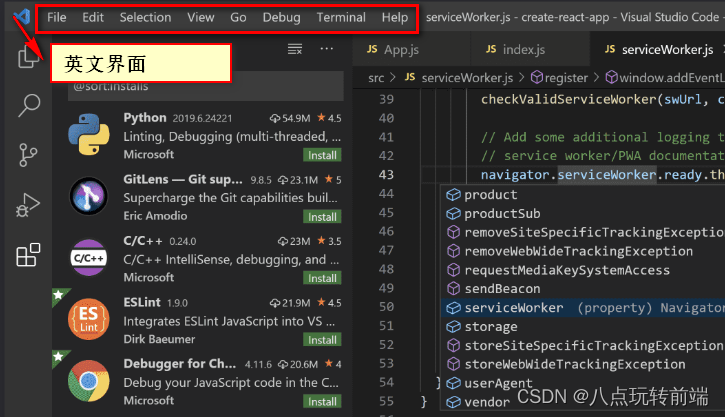Open the extensions More Actions menu
Screen dimensions: 725x417
point(326,49)
